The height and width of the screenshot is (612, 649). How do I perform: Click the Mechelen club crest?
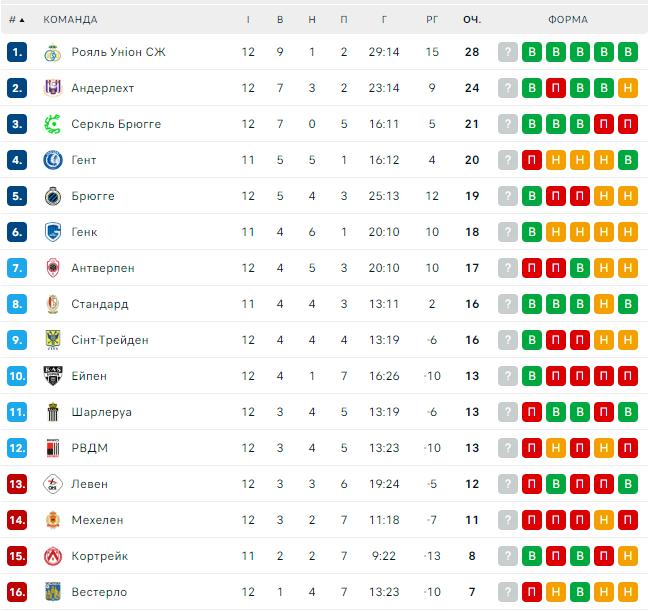point(53,520)
